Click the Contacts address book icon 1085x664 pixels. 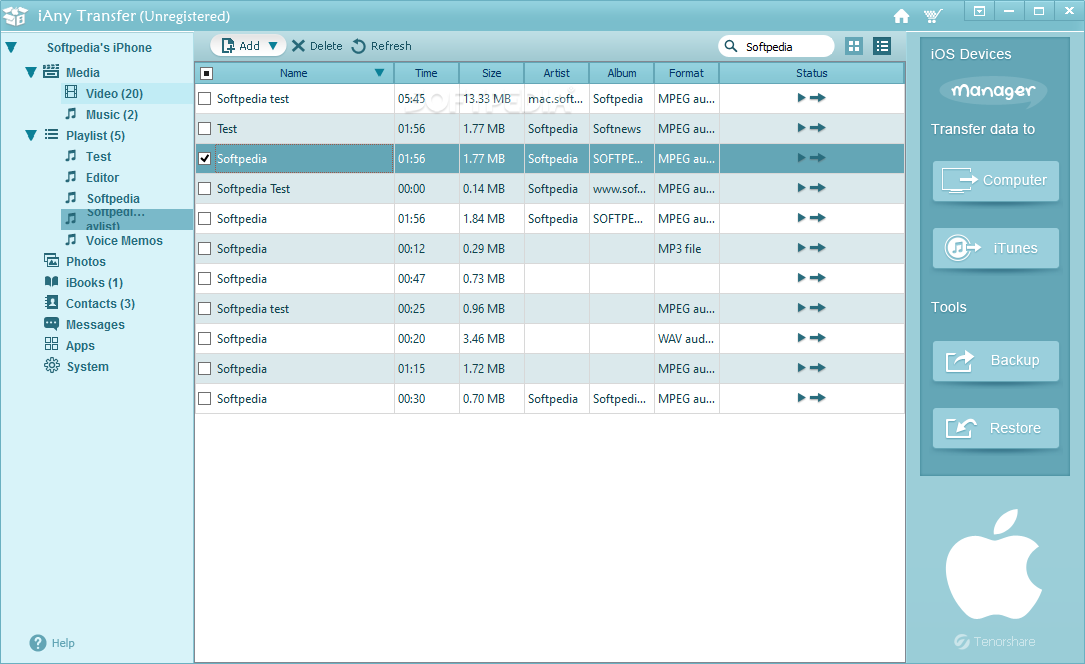tap(51, 302)
